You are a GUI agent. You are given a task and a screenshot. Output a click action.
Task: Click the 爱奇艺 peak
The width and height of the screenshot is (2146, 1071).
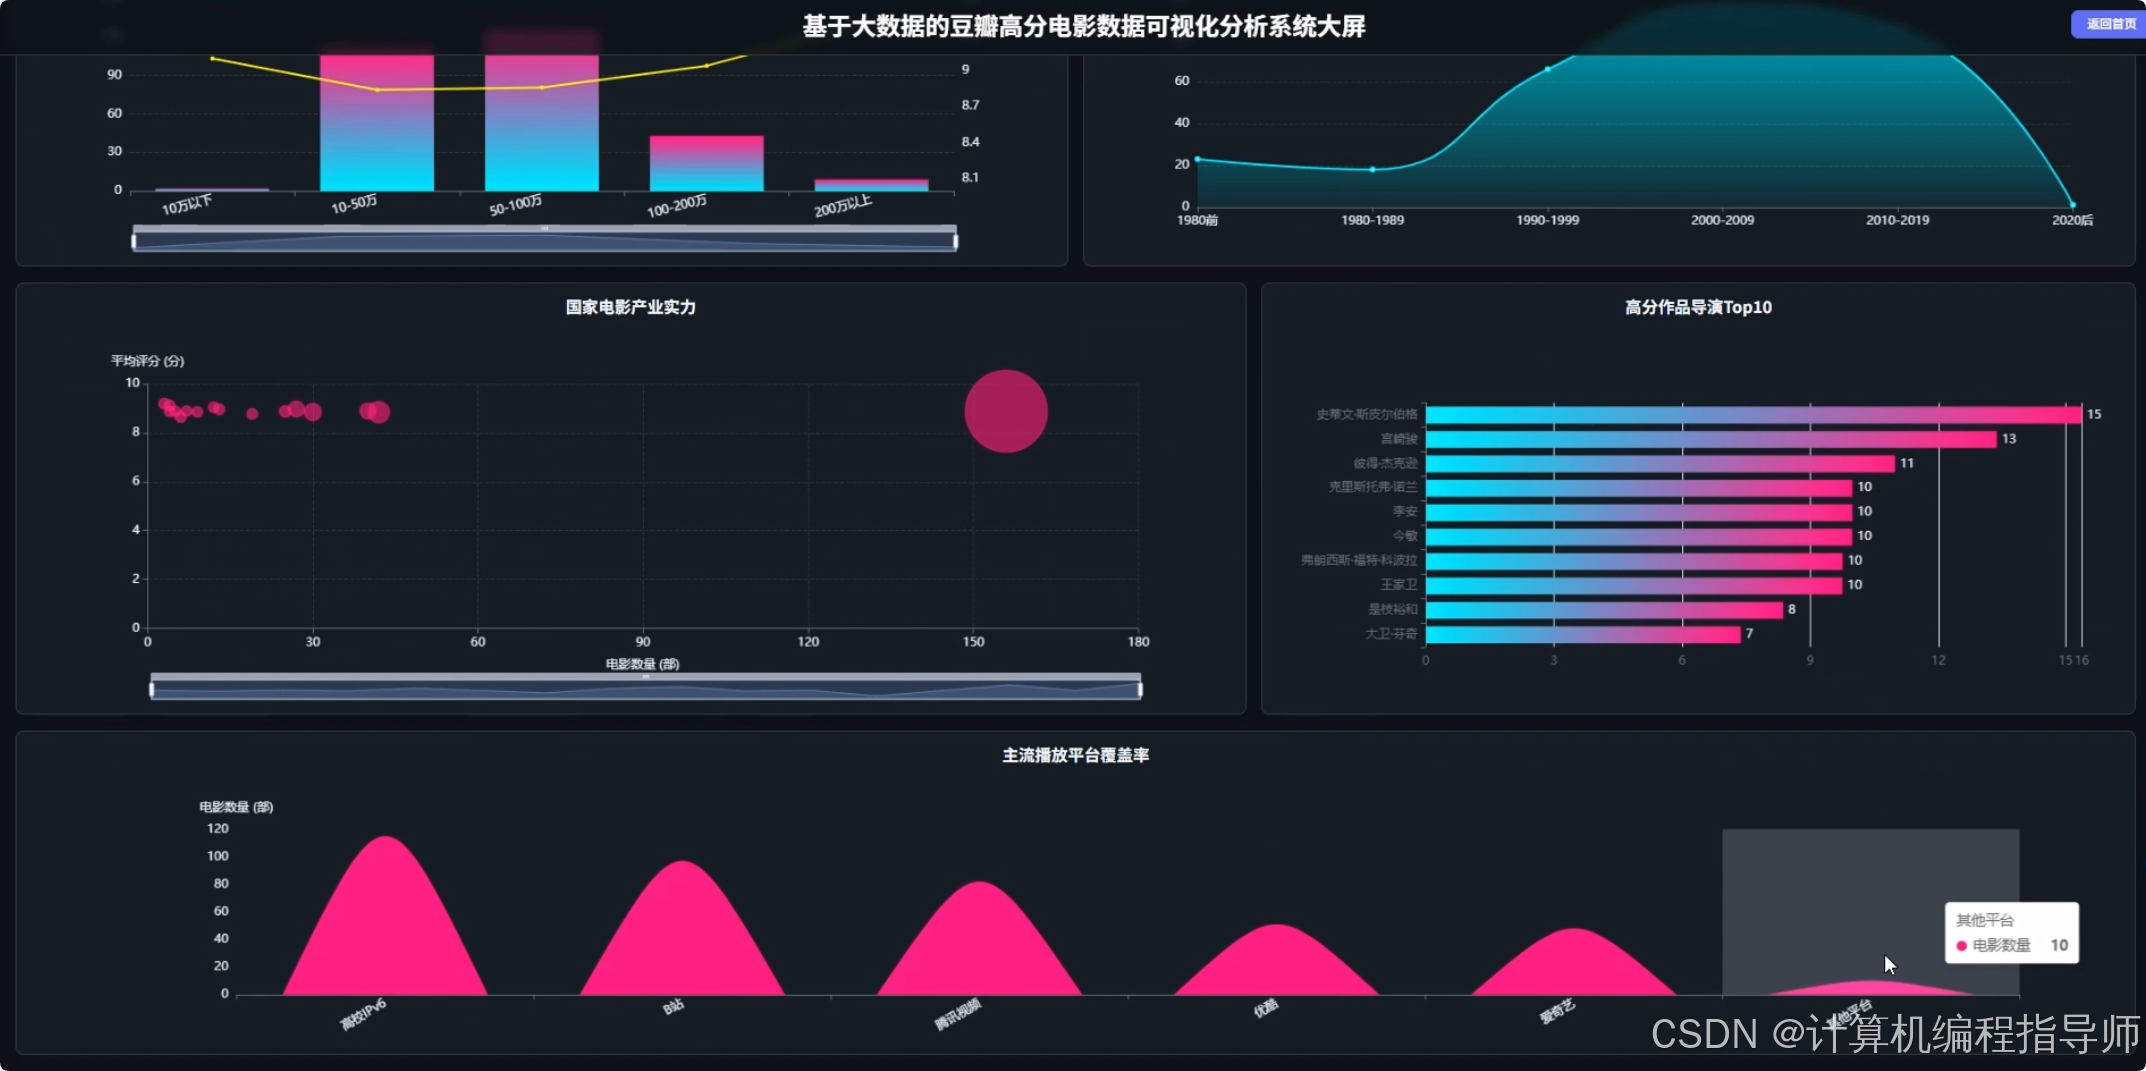1573,961
